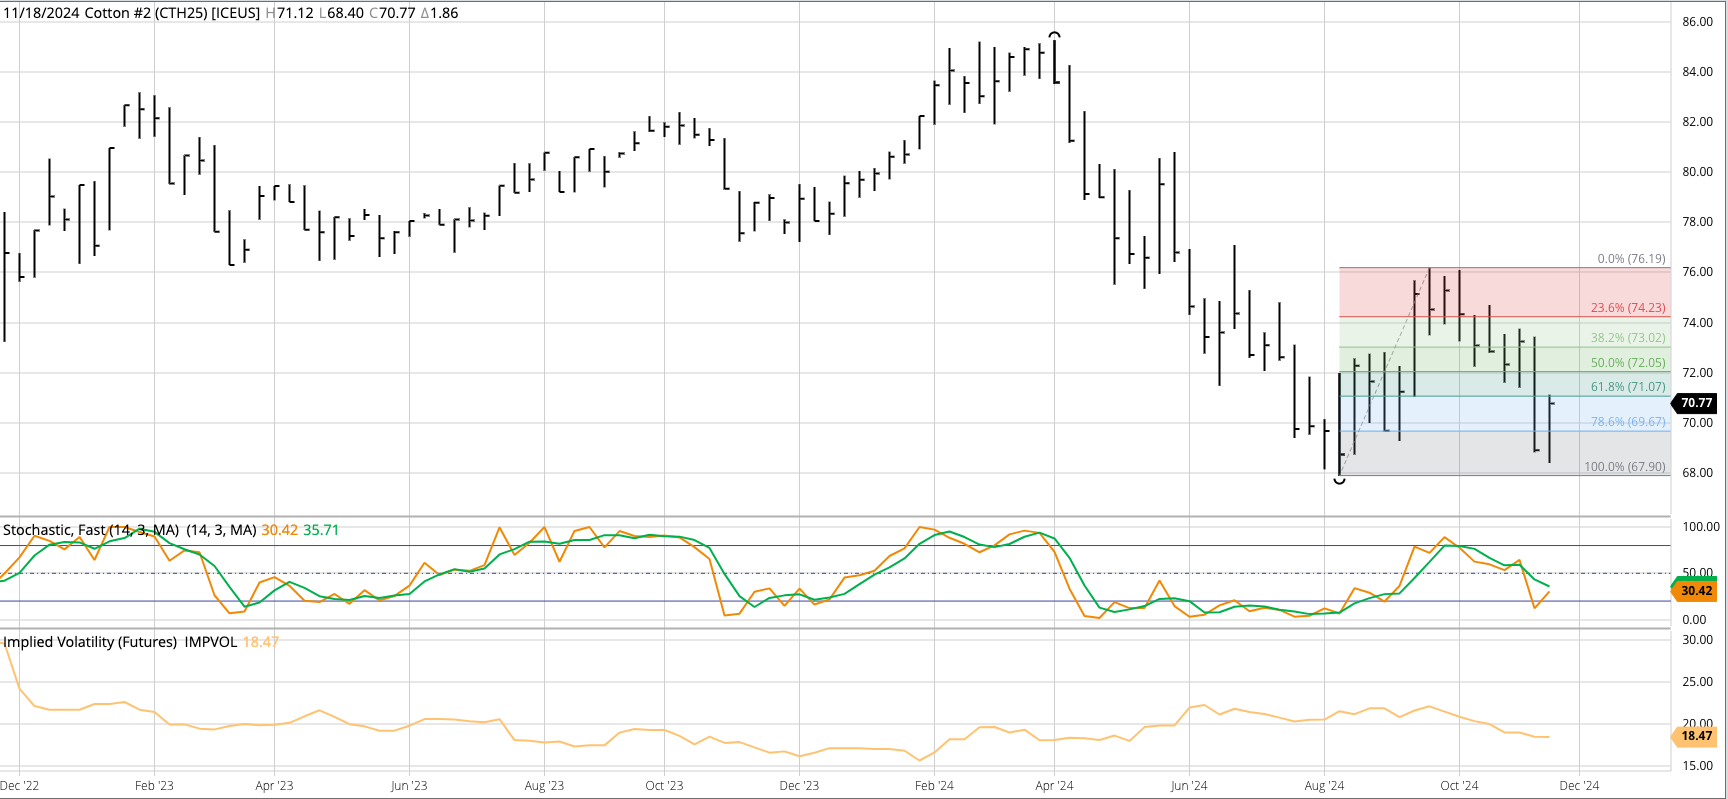Select the 61.8% (71.07) Fibonacci level label
The image size is (1728, 799).
[x=1628, y=387]
